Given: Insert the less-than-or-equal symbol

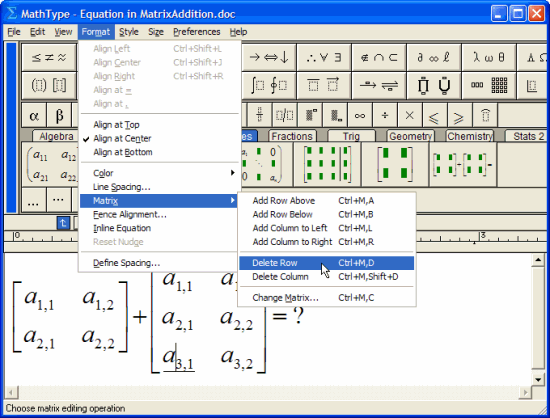Looking at the screenshot, I should click(x=434, y=115).
